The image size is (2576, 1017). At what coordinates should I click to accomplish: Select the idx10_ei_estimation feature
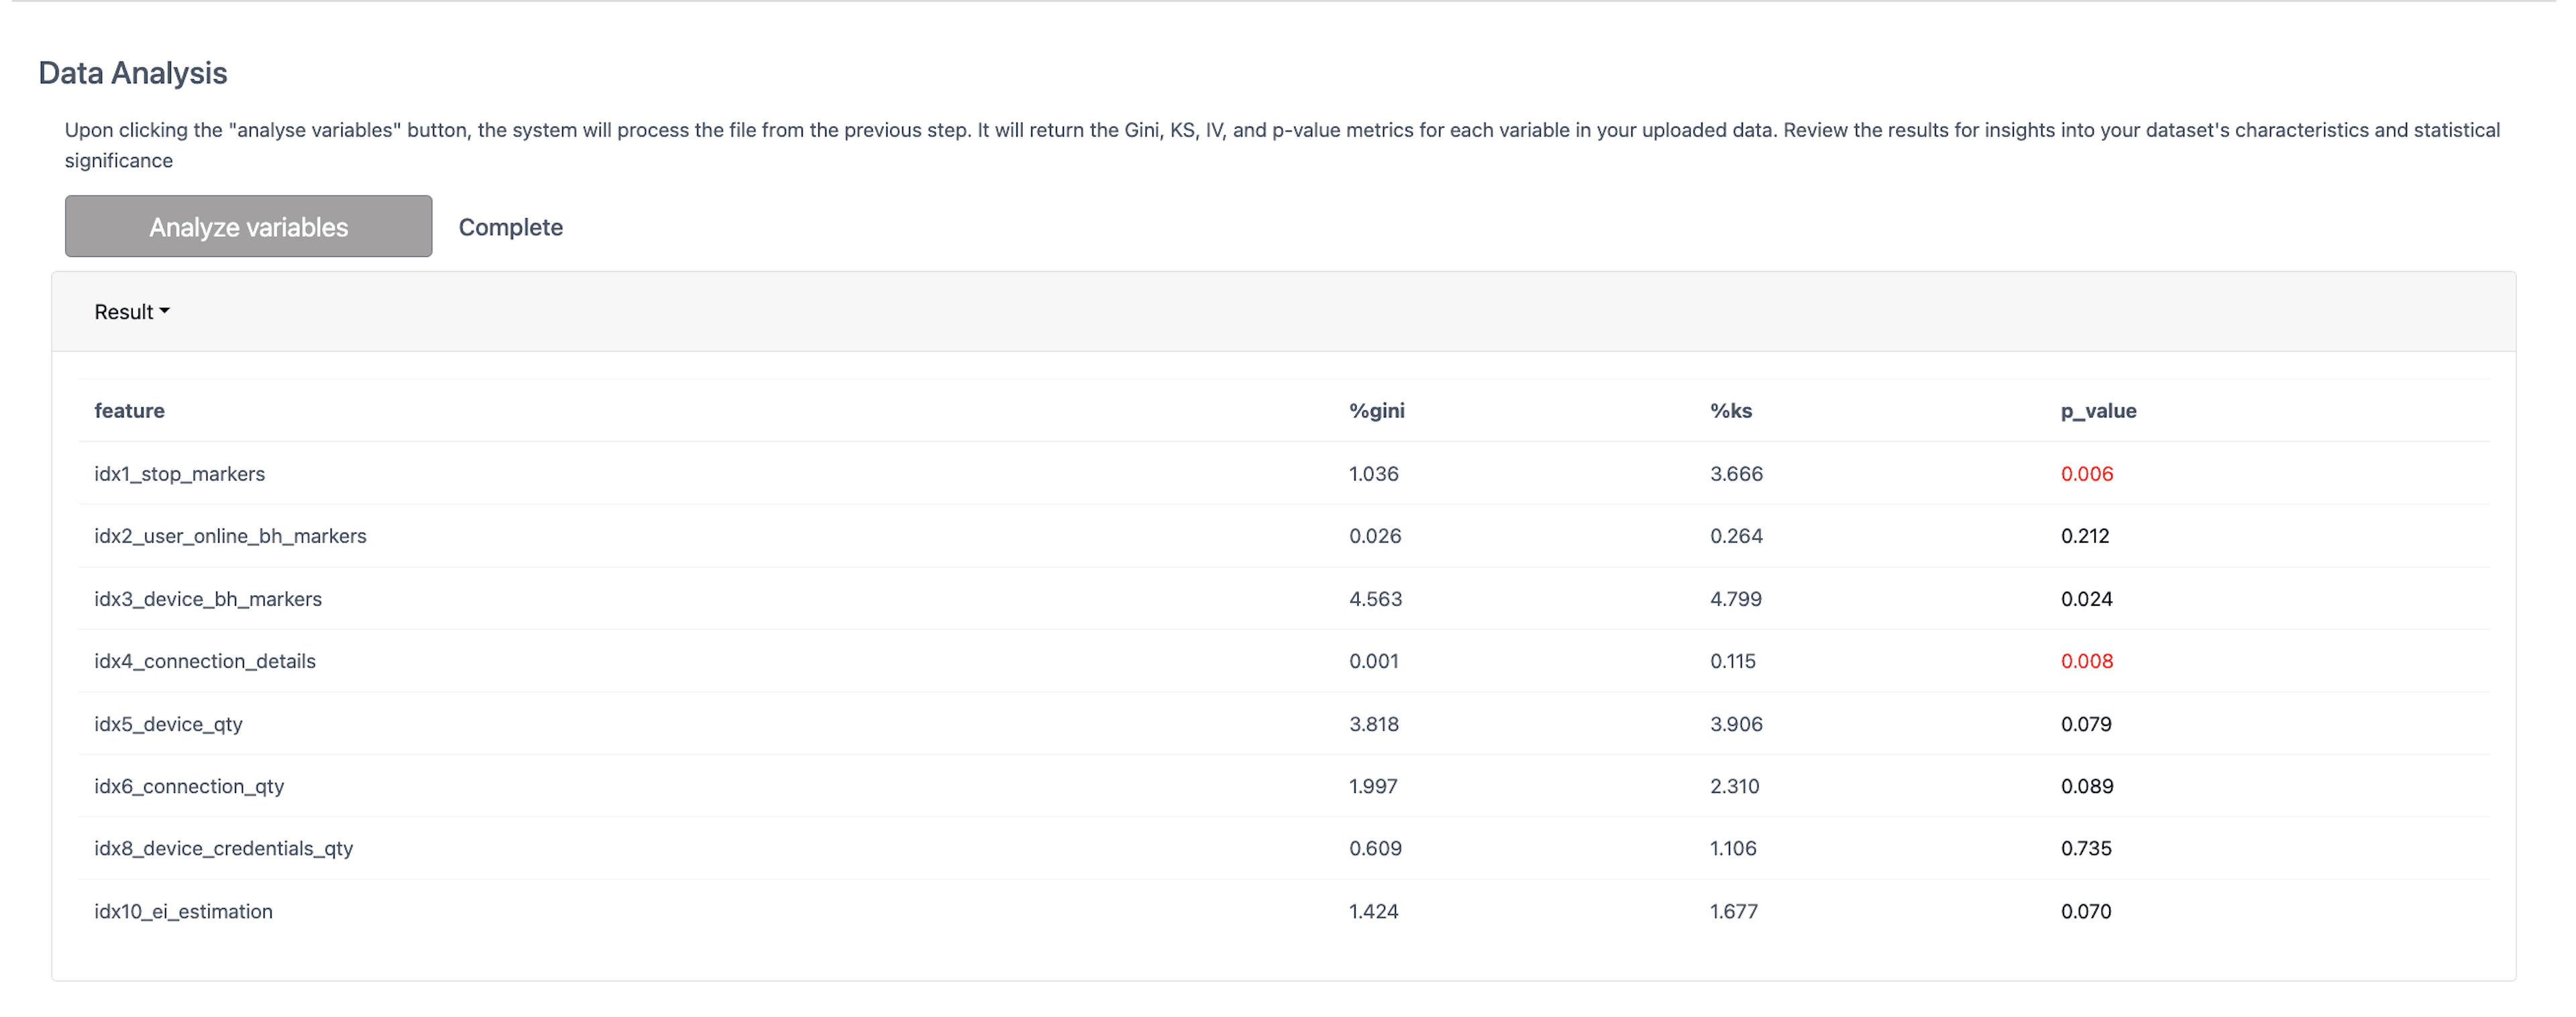coord(183,911)
